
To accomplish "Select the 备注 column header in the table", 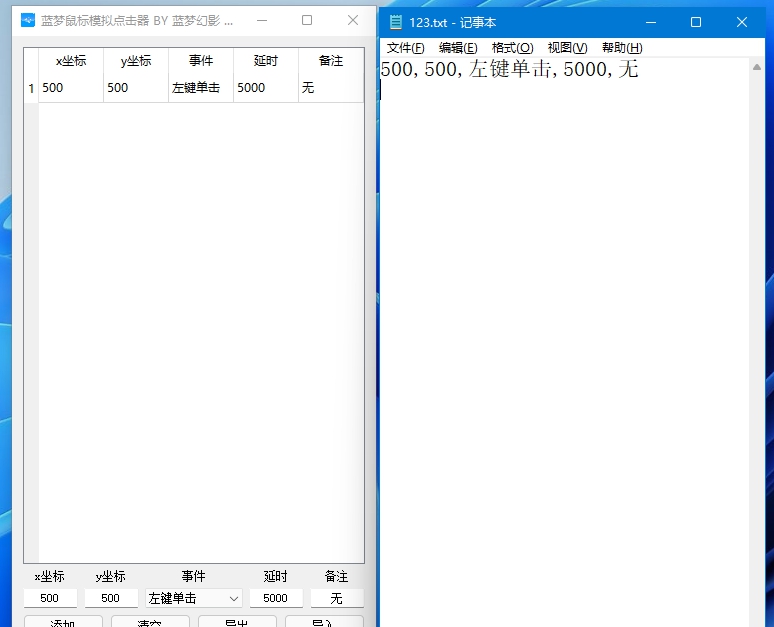I will 331,61.
